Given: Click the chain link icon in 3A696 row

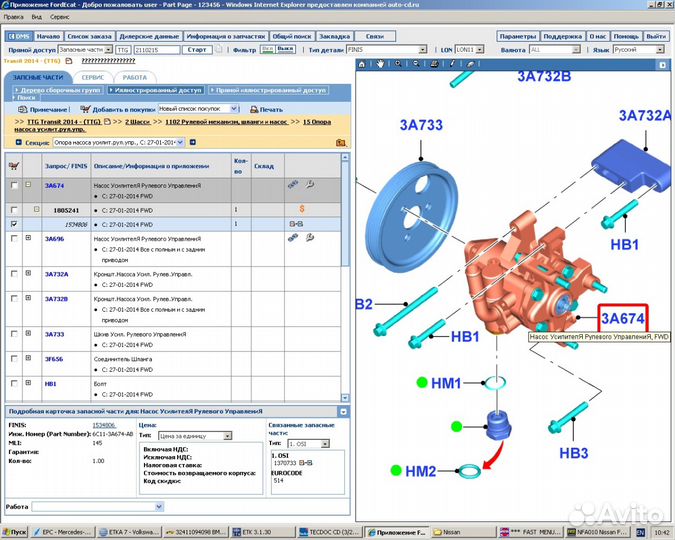Looking at the screenshot, I should [x=292, y=238].
